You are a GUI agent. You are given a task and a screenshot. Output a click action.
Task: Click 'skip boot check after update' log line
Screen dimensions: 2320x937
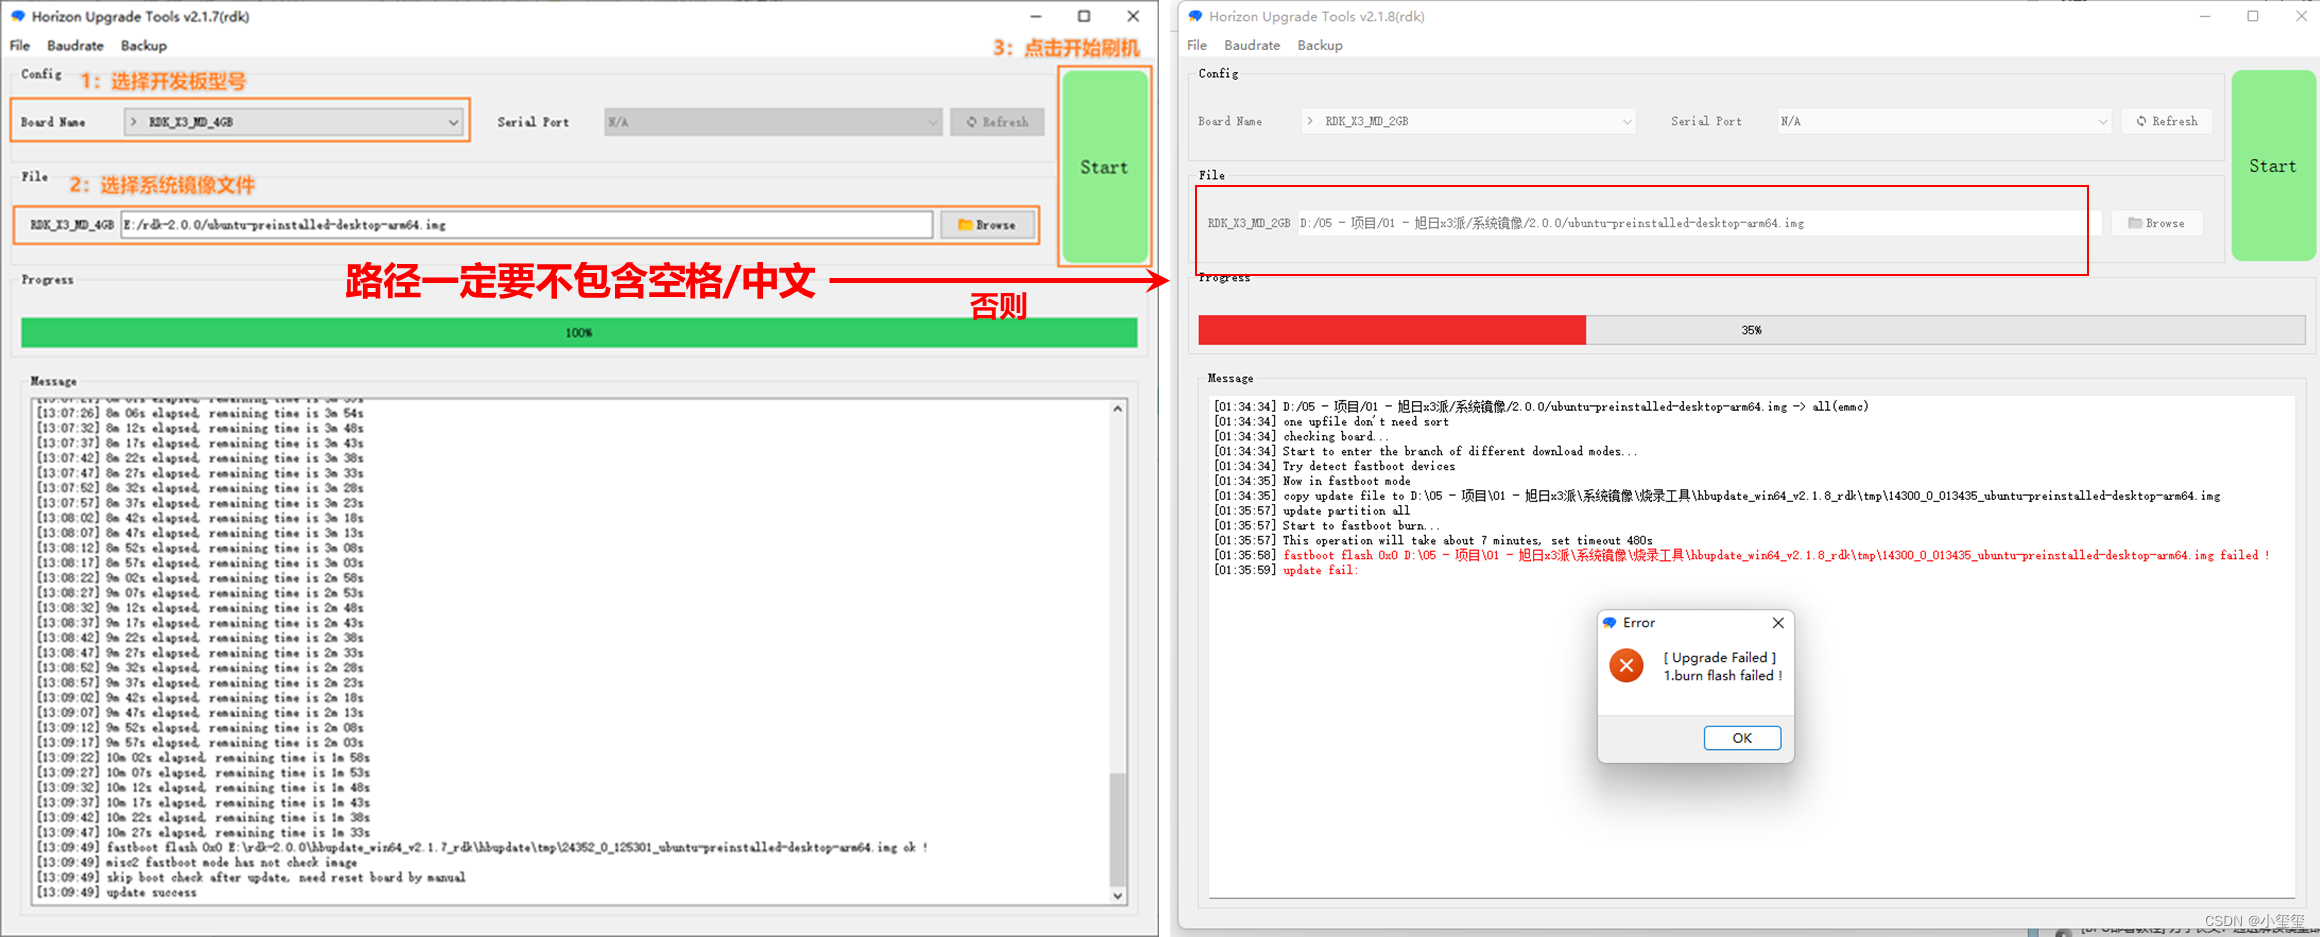[x=251, y=878]
